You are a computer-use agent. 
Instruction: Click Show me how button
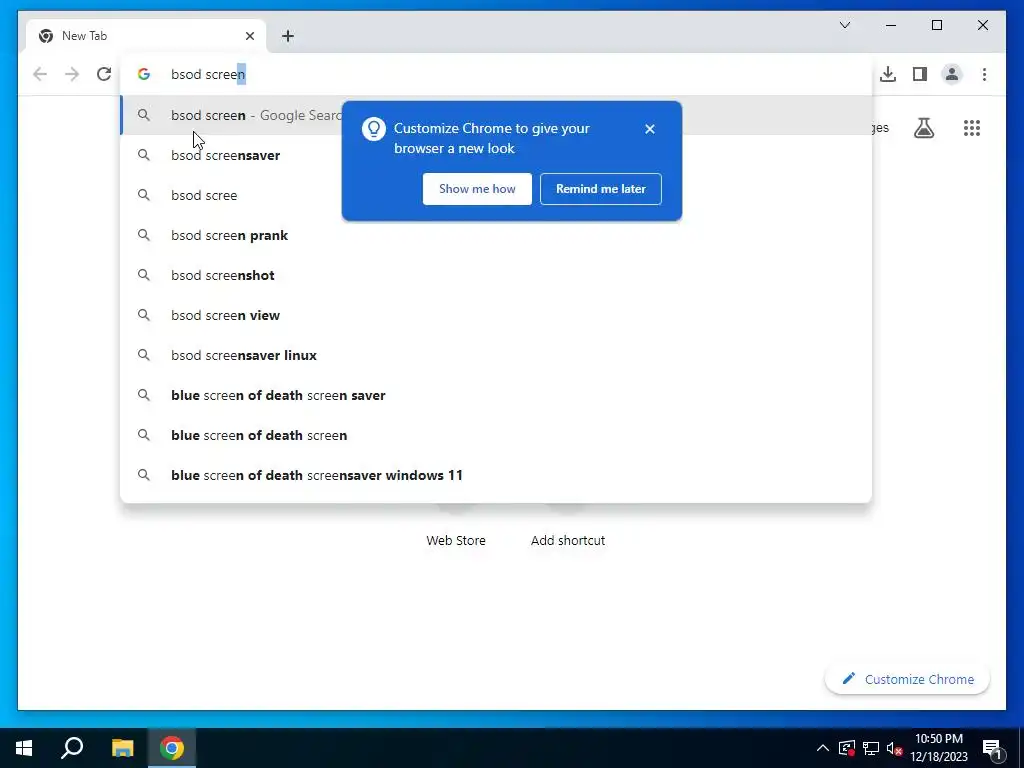click(477, 189)
